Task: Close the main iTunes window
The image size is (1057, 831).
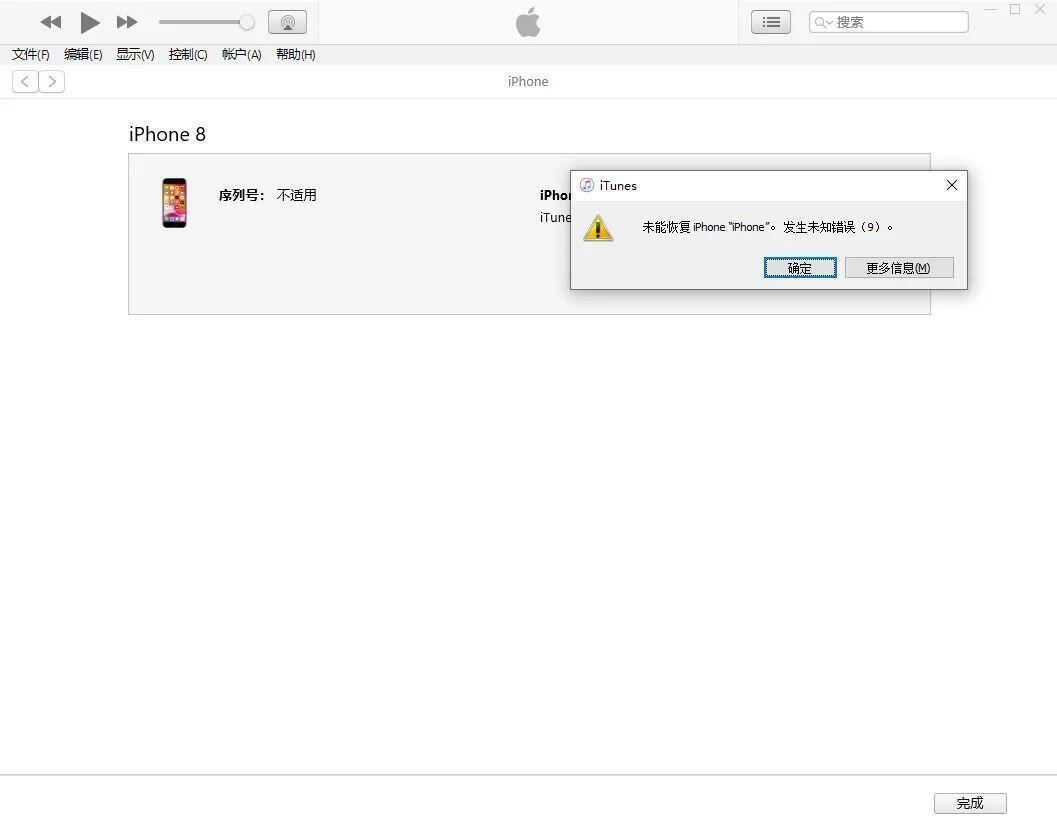Action: coord(1040,9)
